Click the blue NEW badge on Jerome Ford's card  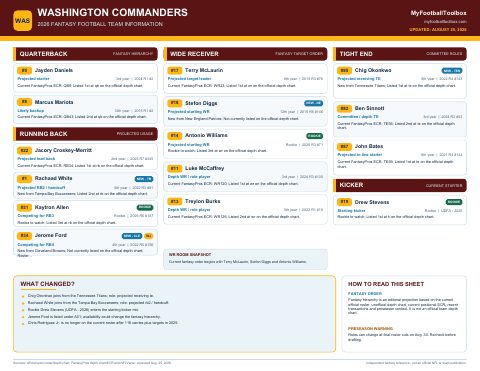coord(132,236)
